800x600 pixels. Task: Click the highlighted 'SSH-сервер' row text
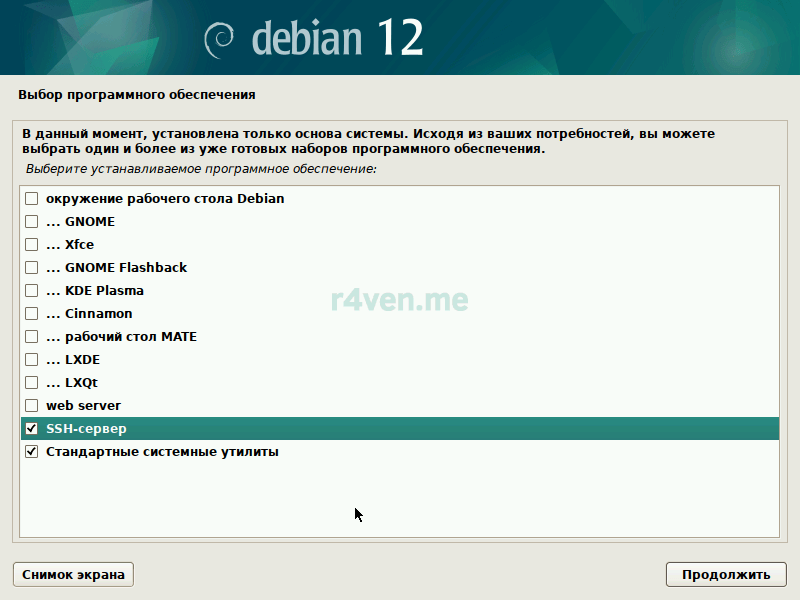click(86, 429)
